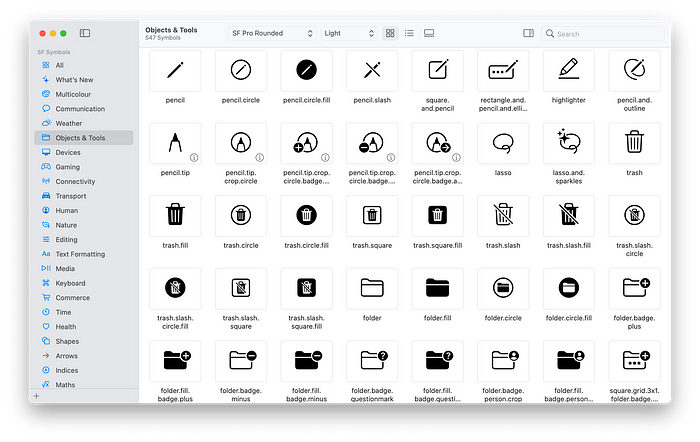
Task: Select the folder.badge.plus symbol
Action: click(x=634, y=289)
